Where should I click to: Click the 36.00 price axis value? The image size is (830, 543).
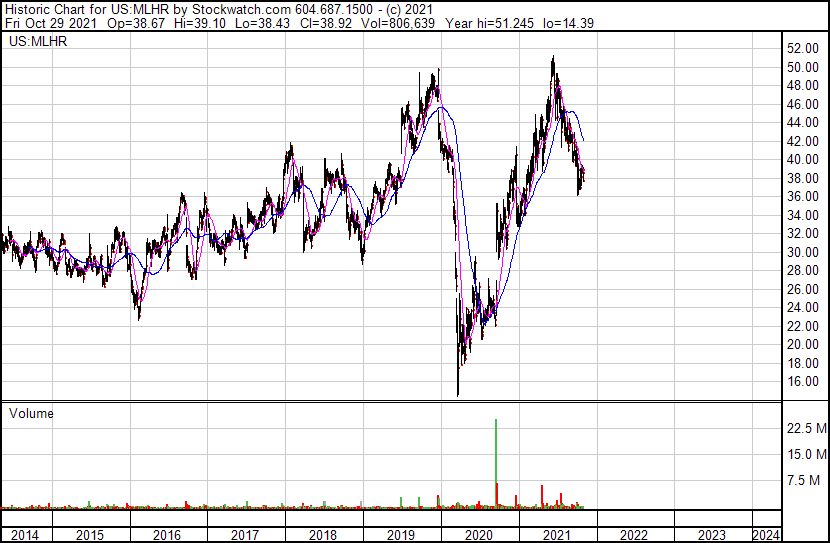(x=803, y=196)
